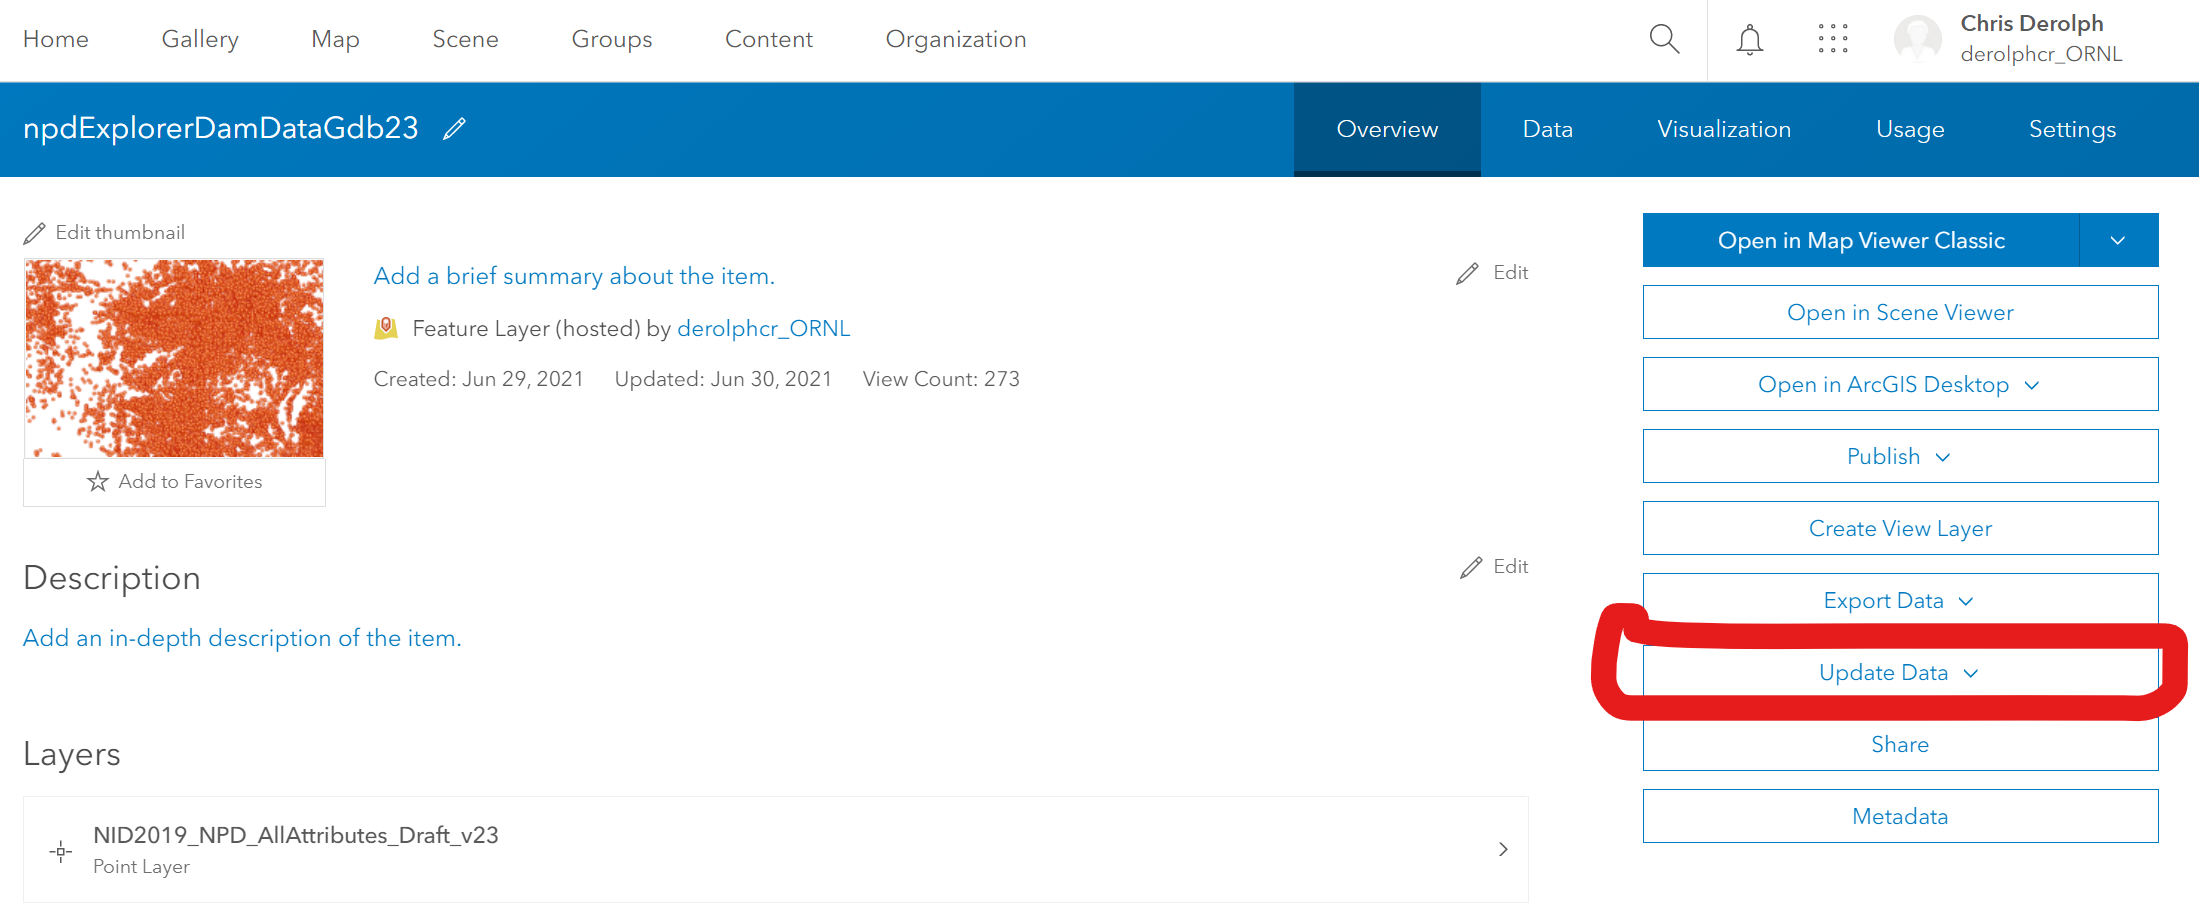Viewport: 2199px width, 918px height.
Task: Select the point layer symbol icon
Action: pyautogui.click(x=60, y=849)
